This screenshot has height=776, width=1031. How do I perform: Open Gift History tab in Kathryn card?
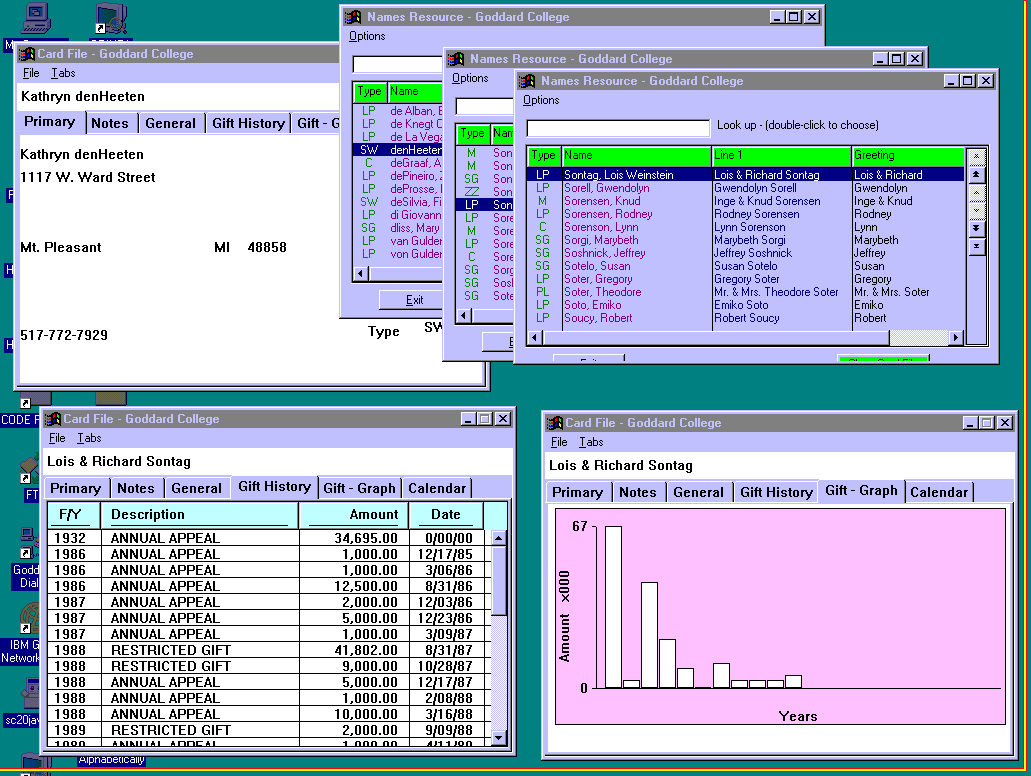(x=249, y=124)
